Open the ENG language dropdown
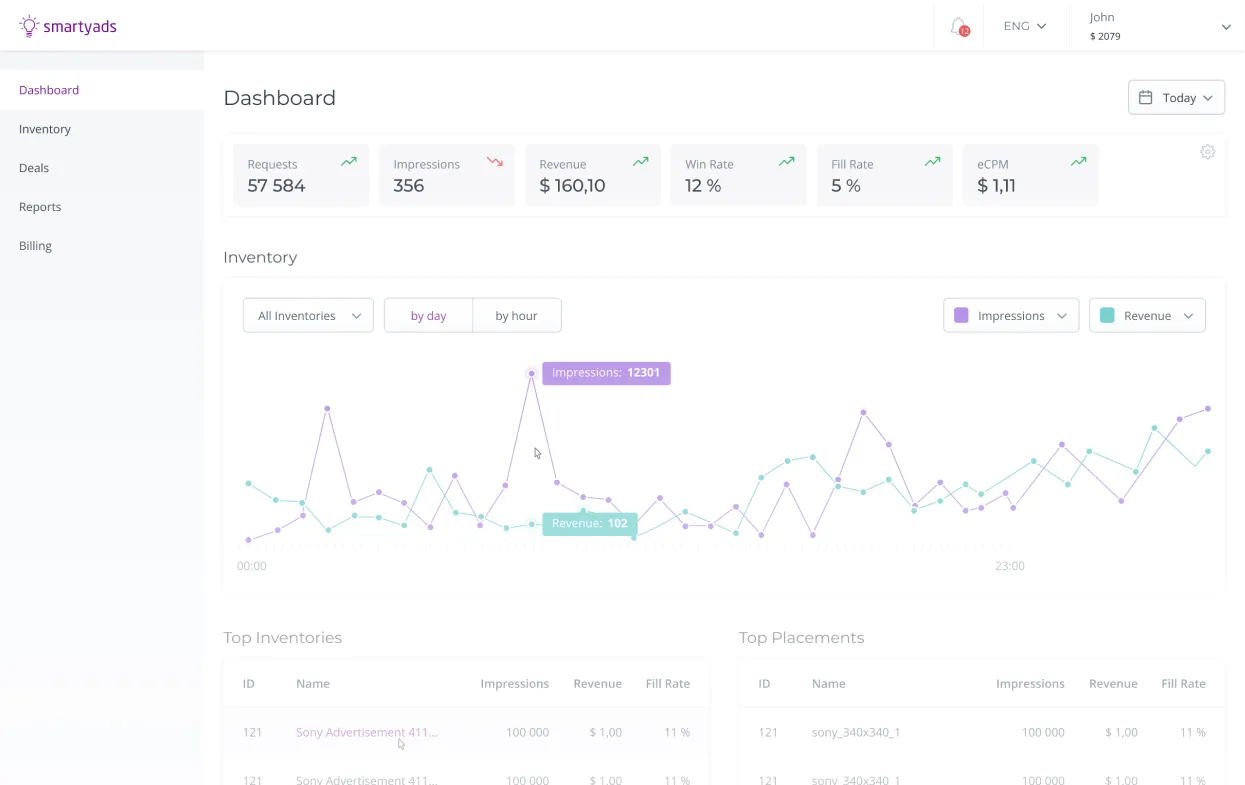This screenshot has width=1245, height=785. [x=1023, y=26]
